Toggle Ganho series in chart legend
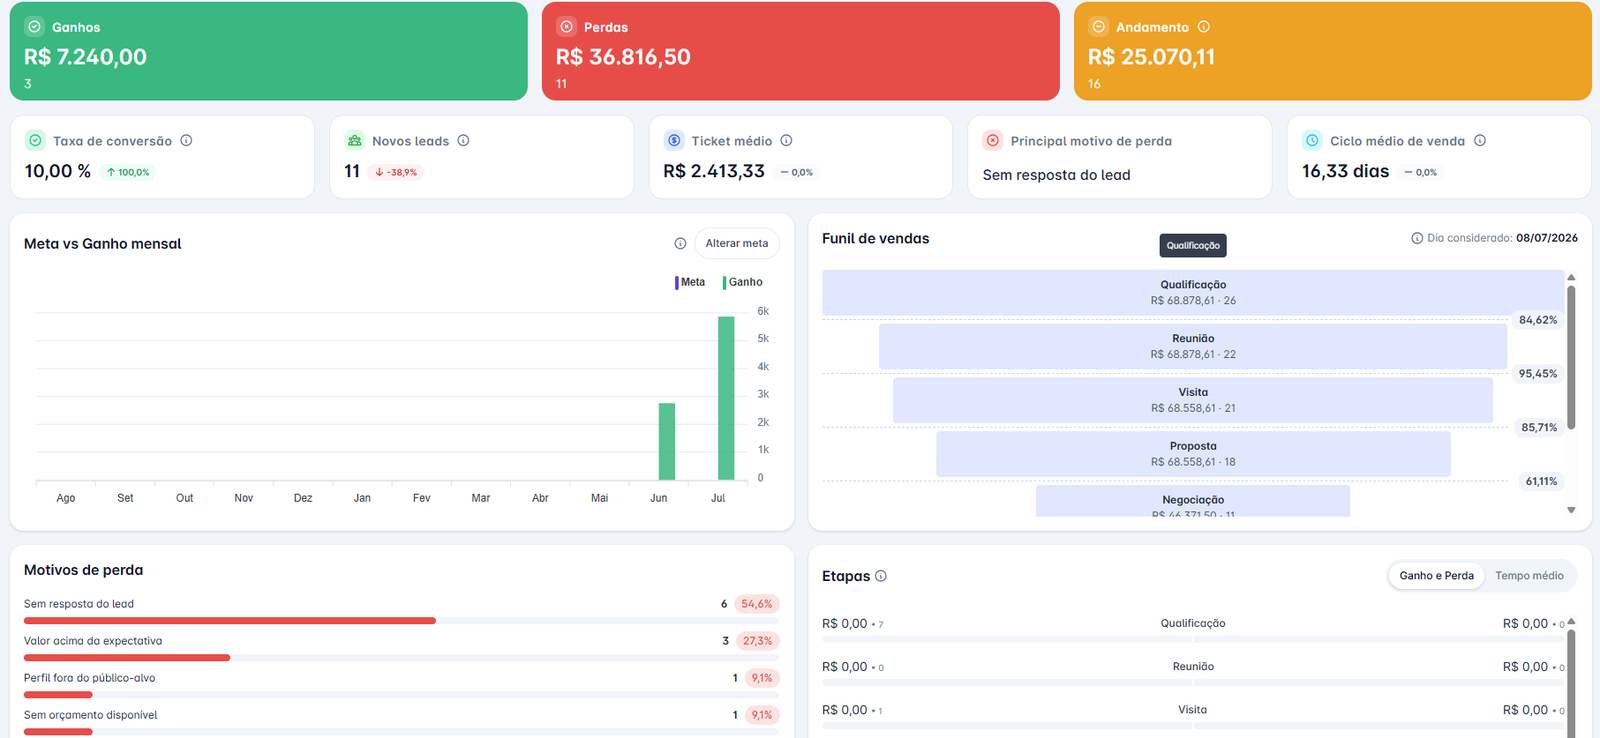Viewport: 1600px width, 738px height. [x=743, y=282]
